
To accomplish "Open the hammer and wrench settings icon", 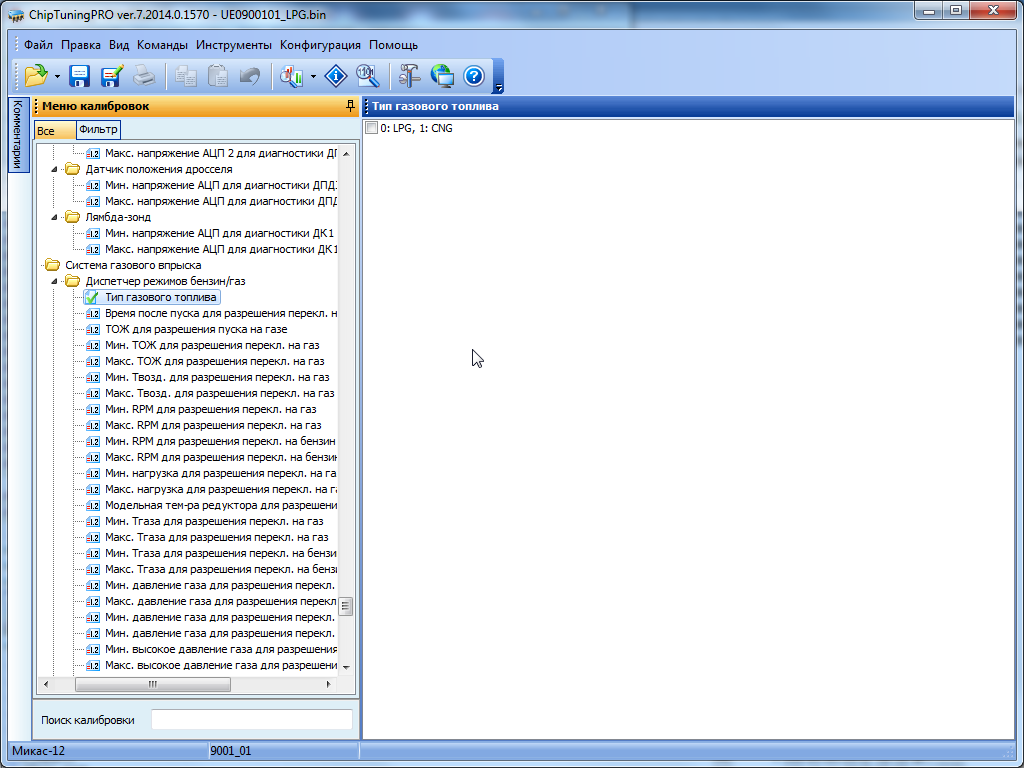I will pyautogui.click(x=410, y=75).
